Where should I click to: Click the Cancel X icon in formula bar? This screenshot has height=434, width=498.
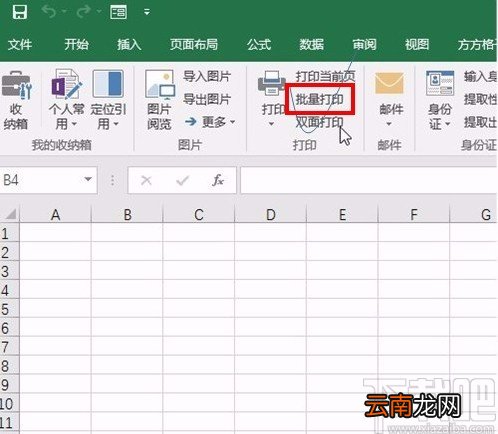point(146,180)
